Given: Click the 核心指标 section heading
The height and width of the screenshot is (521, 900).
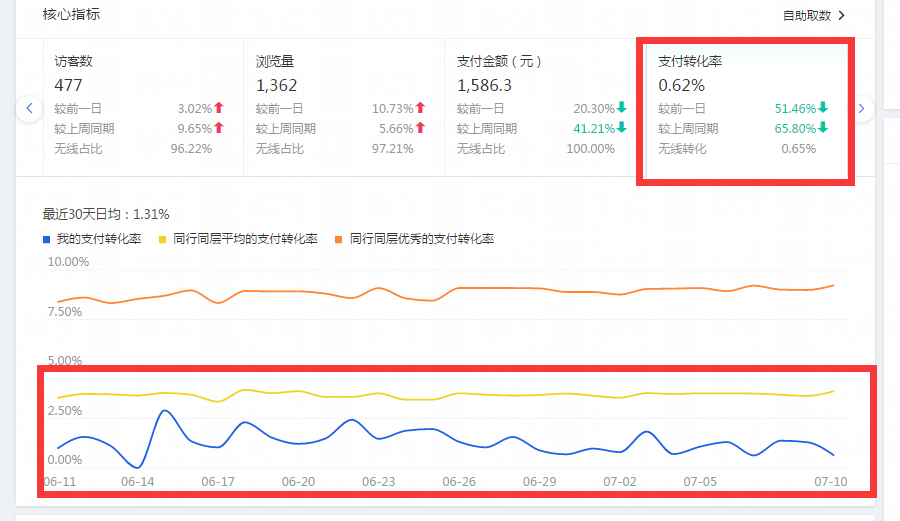Looking at the screenshot, I should 71,15.
